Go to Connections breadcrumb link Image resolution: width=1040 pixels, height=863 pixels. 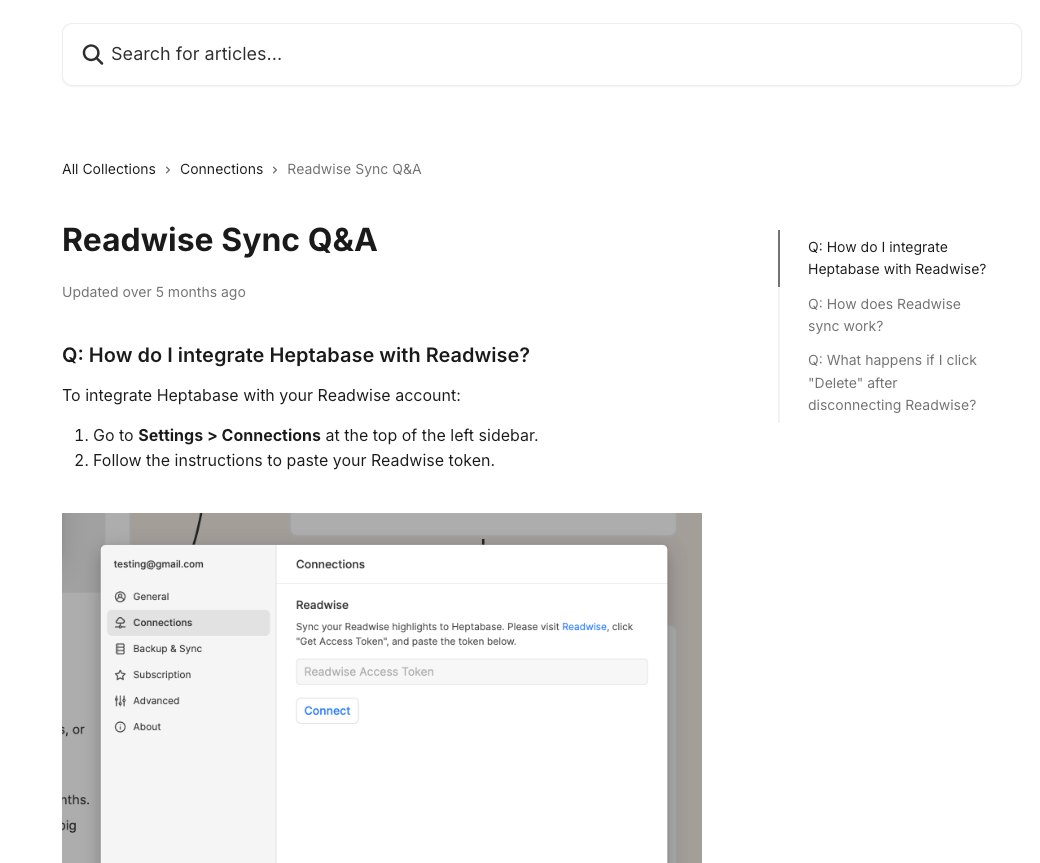coord(221,169)
